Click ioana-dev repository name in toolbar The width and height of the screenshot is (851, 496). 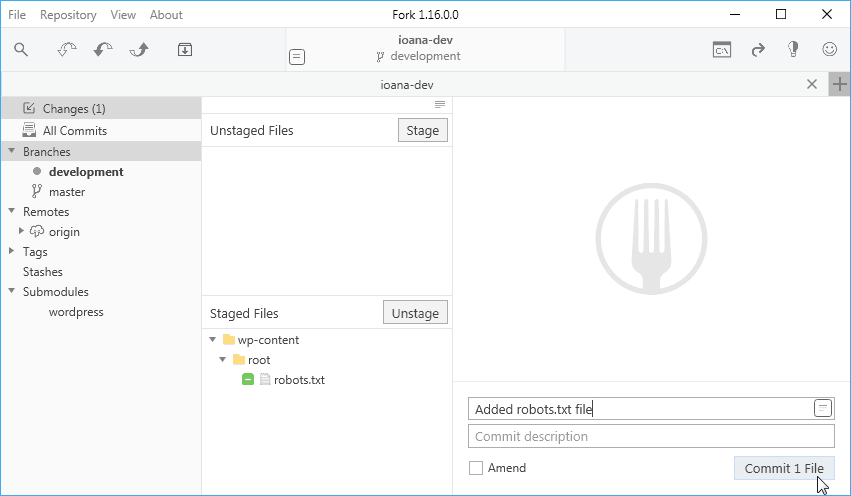pos(426,40)
